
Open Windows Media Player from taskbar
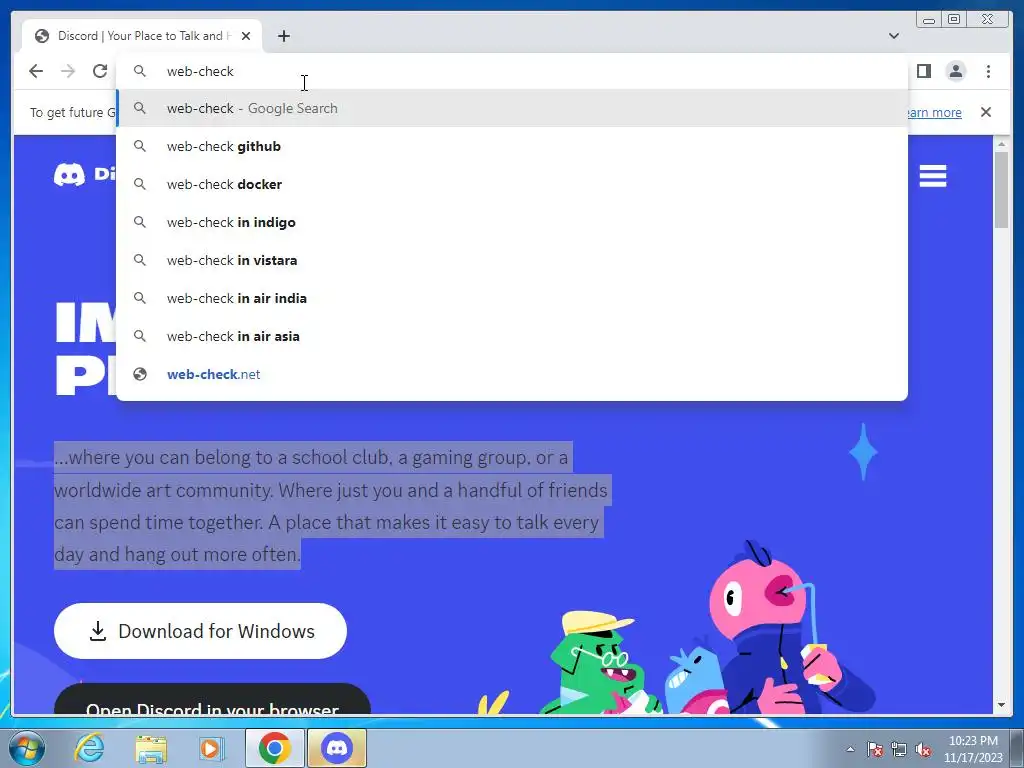pyautogui.click(x=212, y=748)
